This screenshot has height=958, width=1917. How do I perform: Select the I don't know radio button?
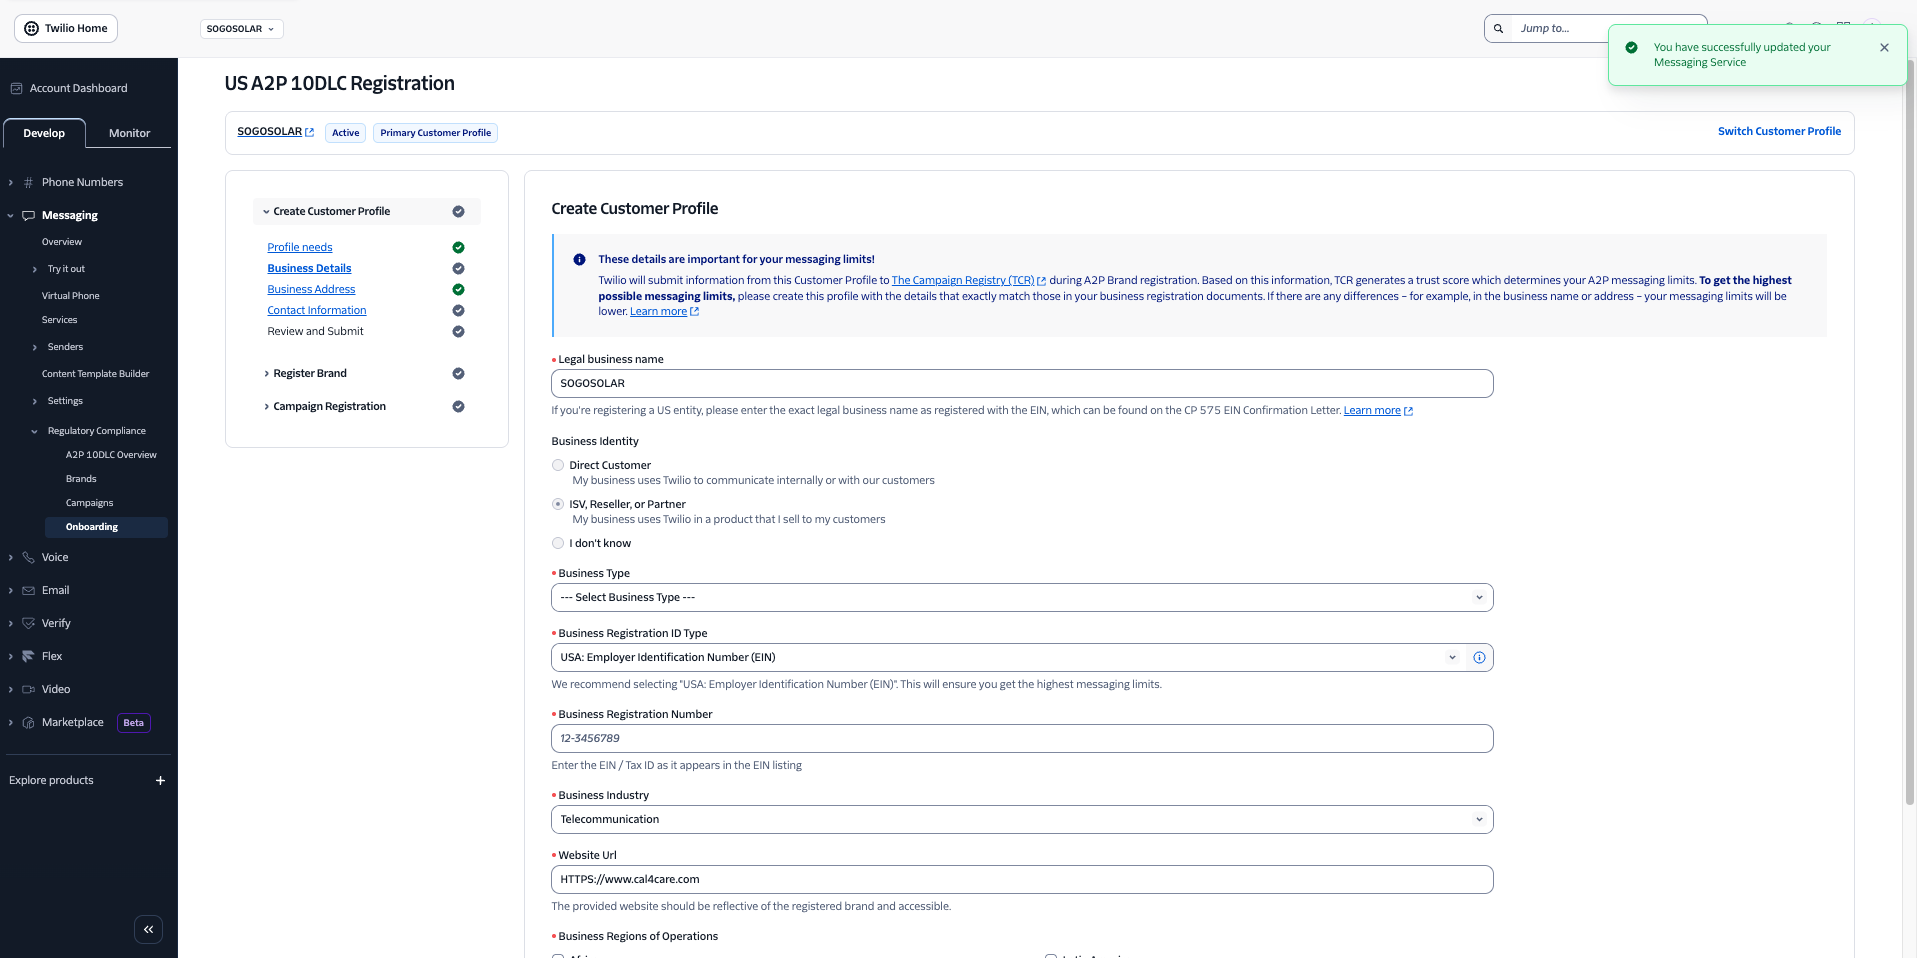pos(557,543)
